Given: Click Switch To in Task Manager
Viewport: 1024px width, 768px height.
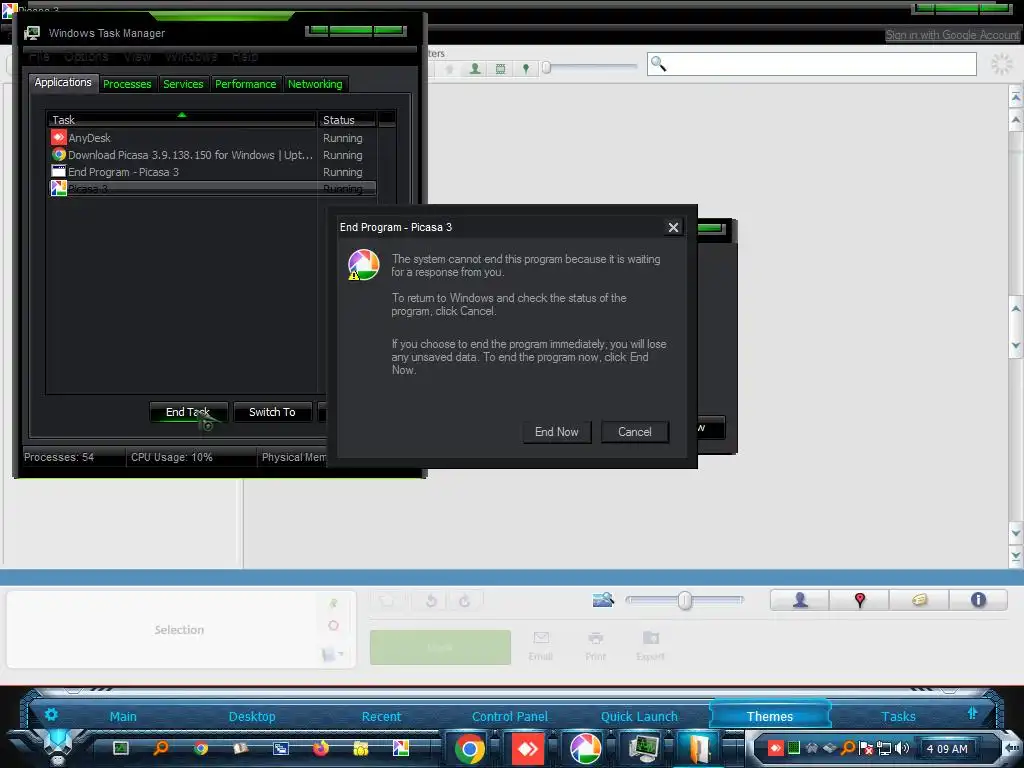Looking at the screenshot, I should pos(272,412).
